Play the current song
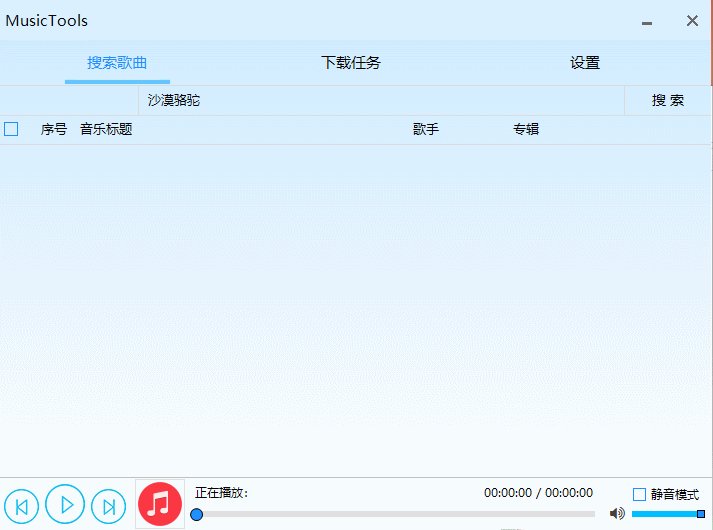713x530 pixels. (66, 504)
